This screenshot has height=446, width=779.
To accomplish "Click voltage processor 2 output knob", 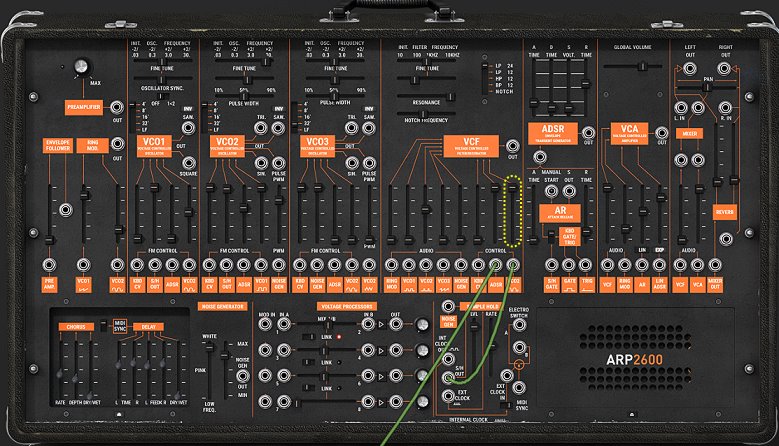I will tap(422, 325).
